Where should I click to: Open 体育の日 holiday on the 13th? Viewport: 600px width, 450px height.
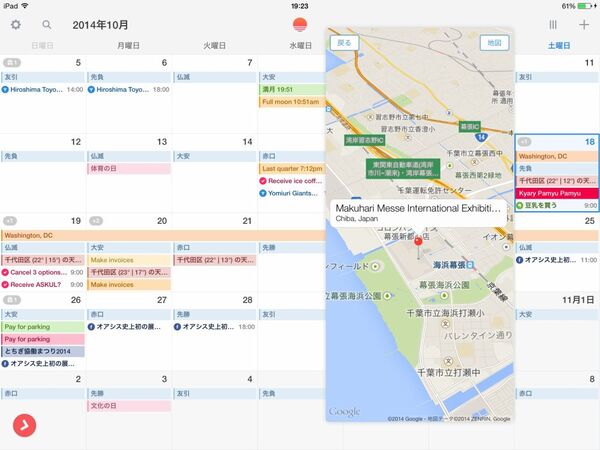(x=129, y=169)
